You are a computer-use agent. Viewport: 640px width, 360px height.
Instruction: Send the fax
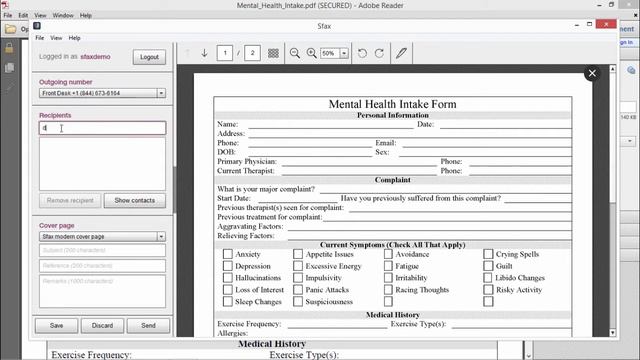(x=149, y=325)
